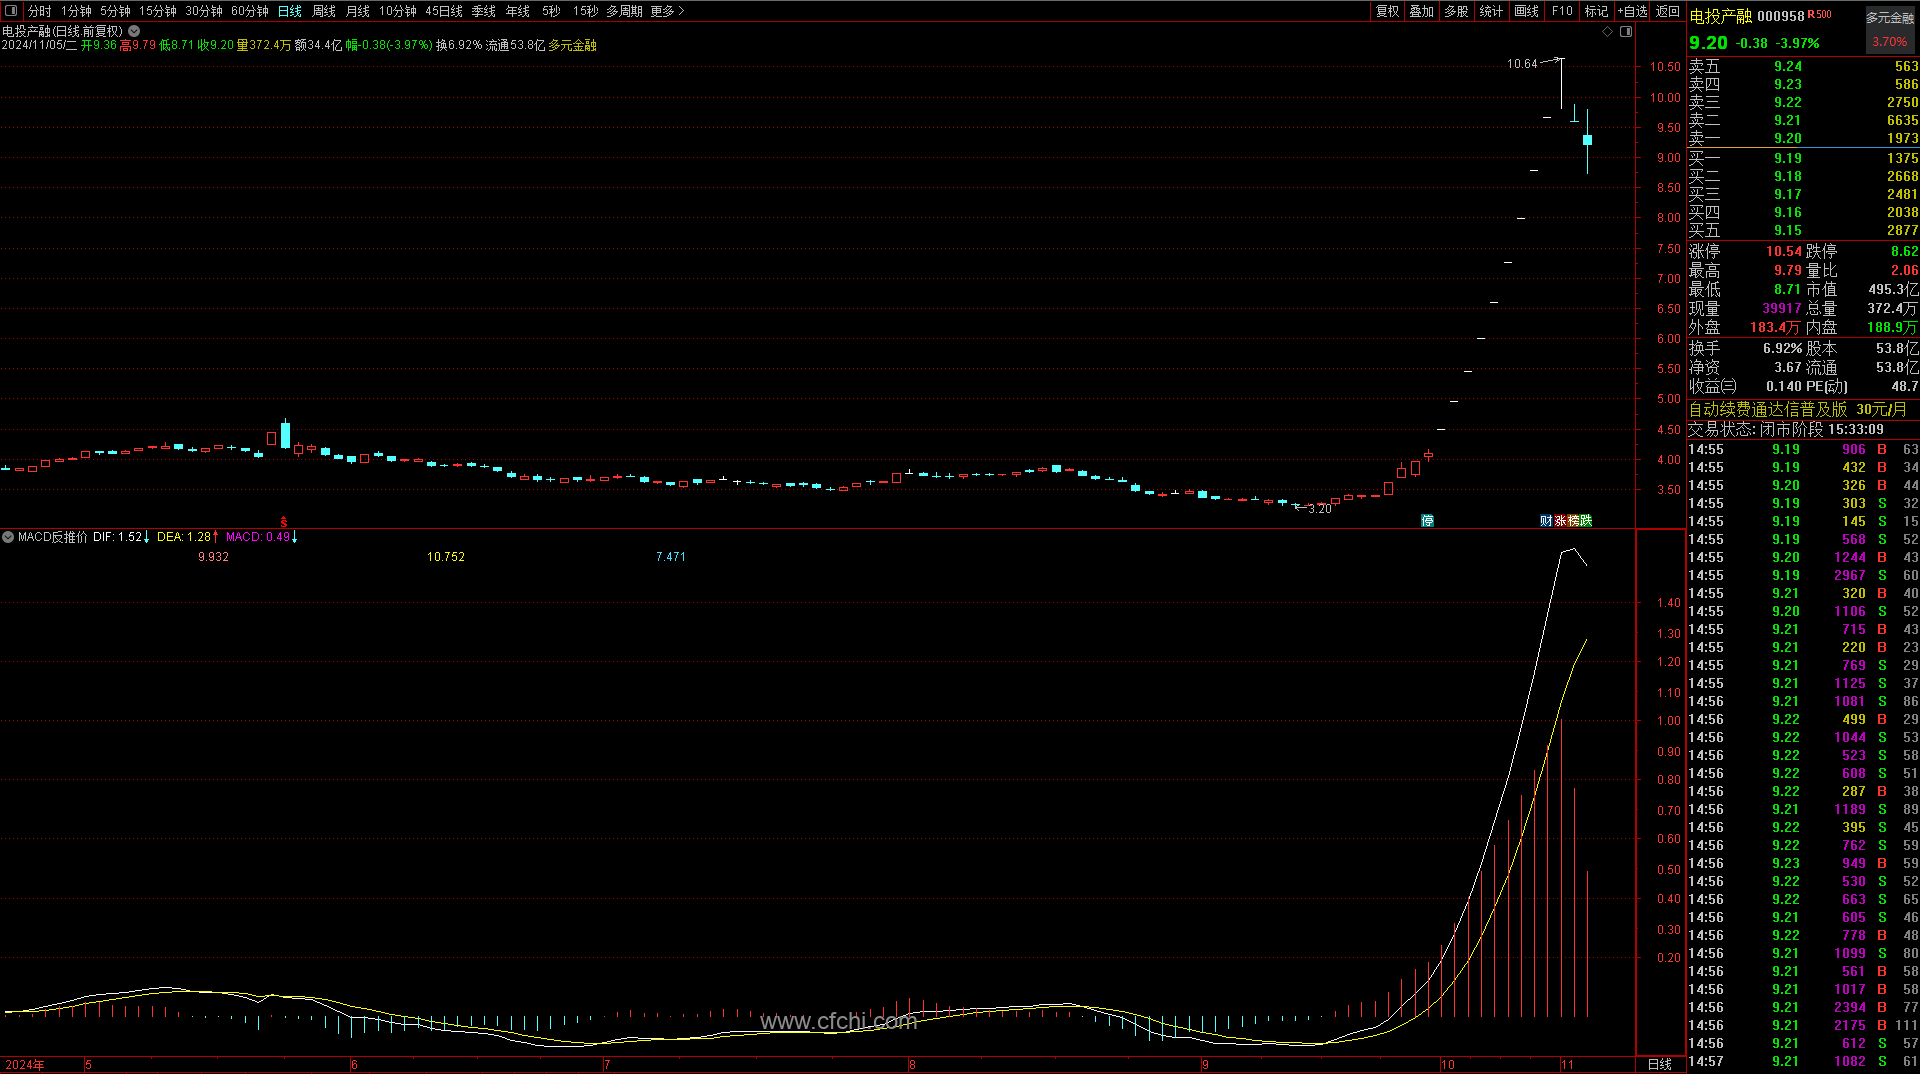The width and height of the screenshot is (1920, 1074).
Task: Click the 返回 back button
Action: pos(1668,11)
